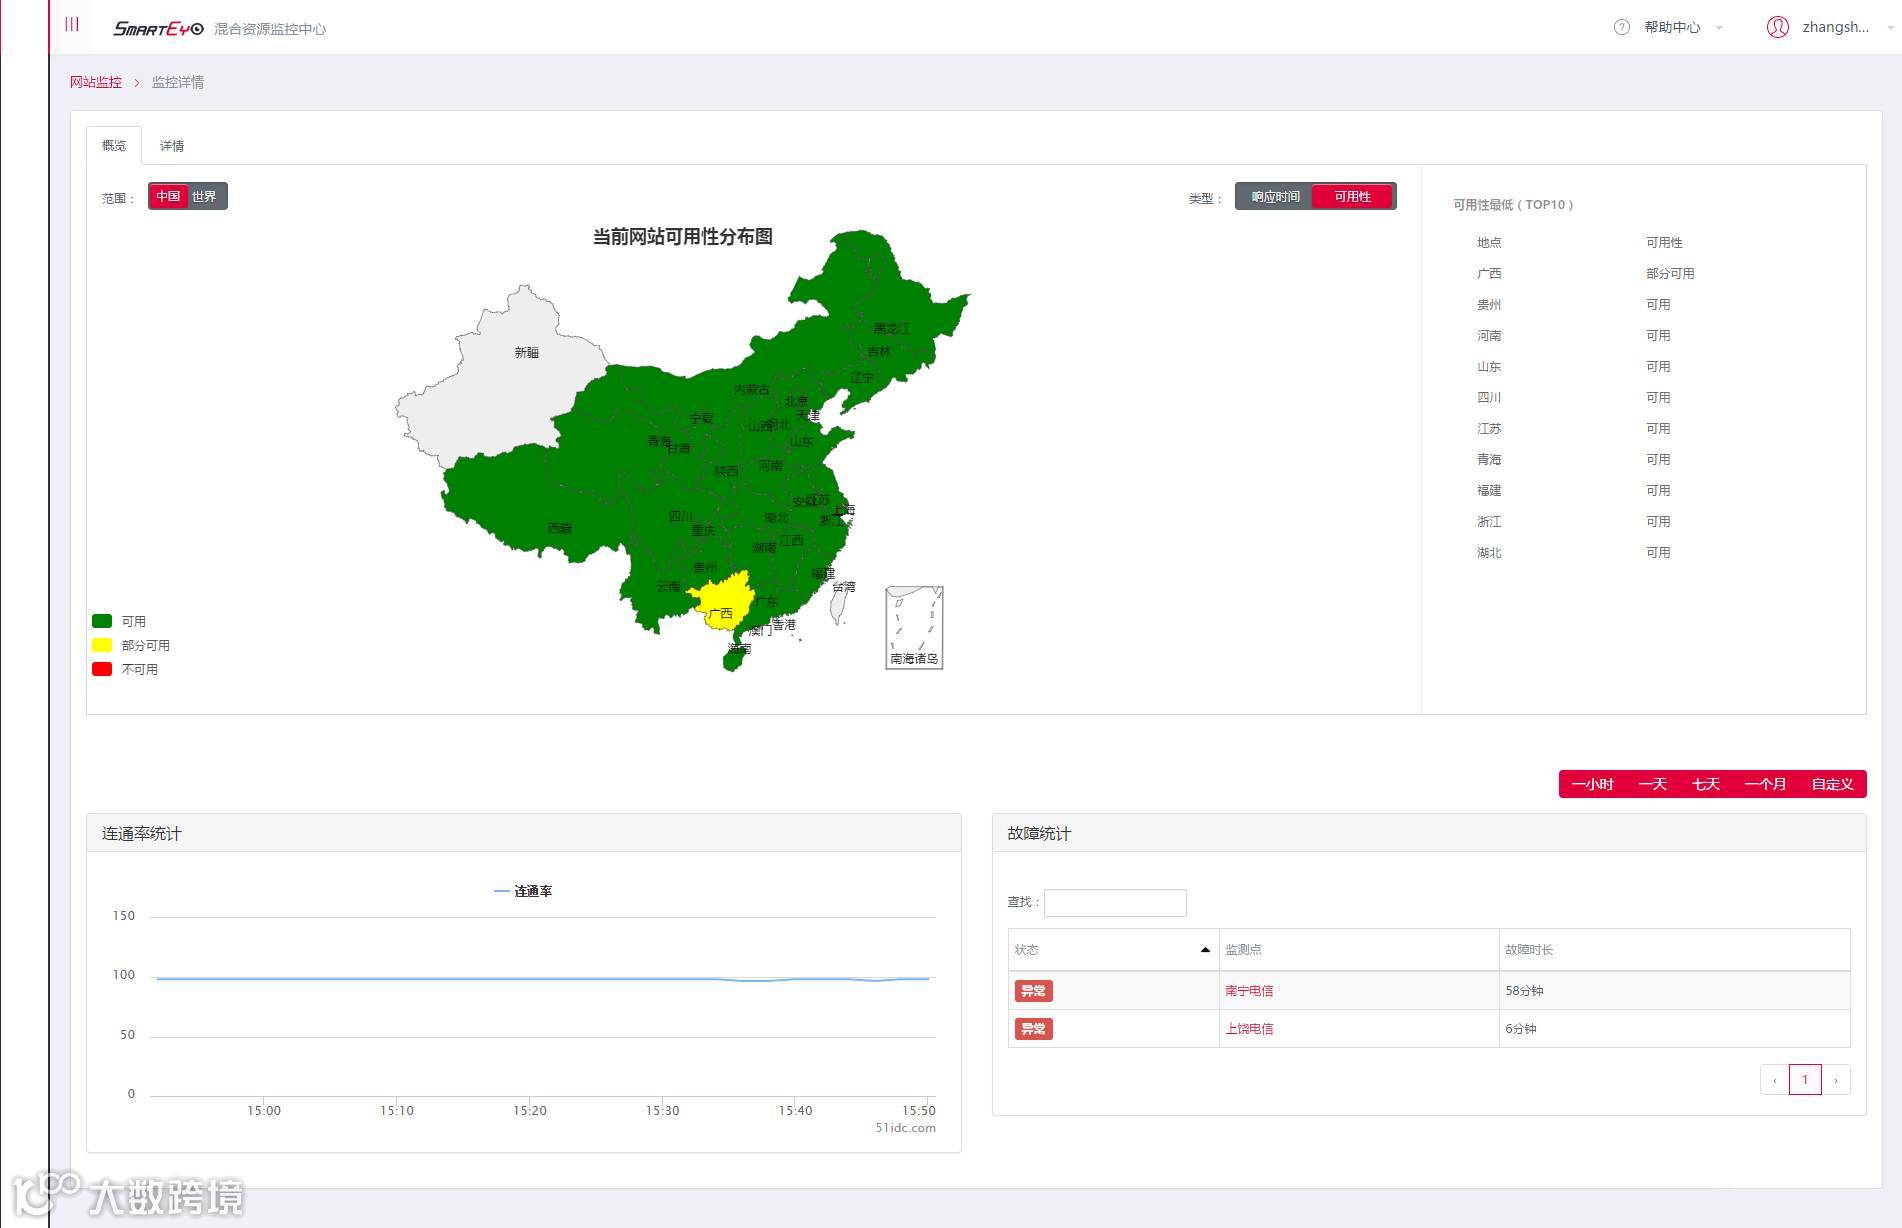The image size is (1902, 1228).
Task: Click the user avatar icon
Action: pyautogui.click(x=1777, y=27)
